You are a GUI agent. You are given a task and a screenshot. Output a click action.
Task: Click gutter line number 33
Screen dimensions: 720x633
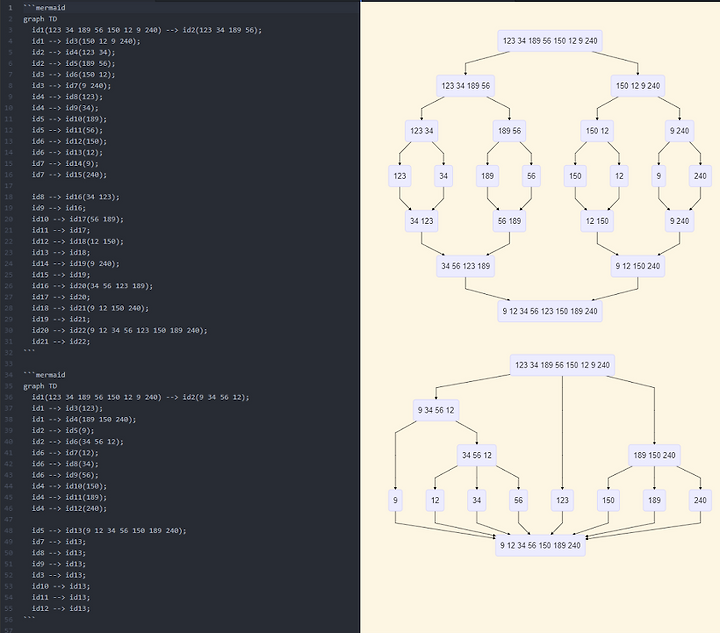pyautogui.click(x=10, y=364)
